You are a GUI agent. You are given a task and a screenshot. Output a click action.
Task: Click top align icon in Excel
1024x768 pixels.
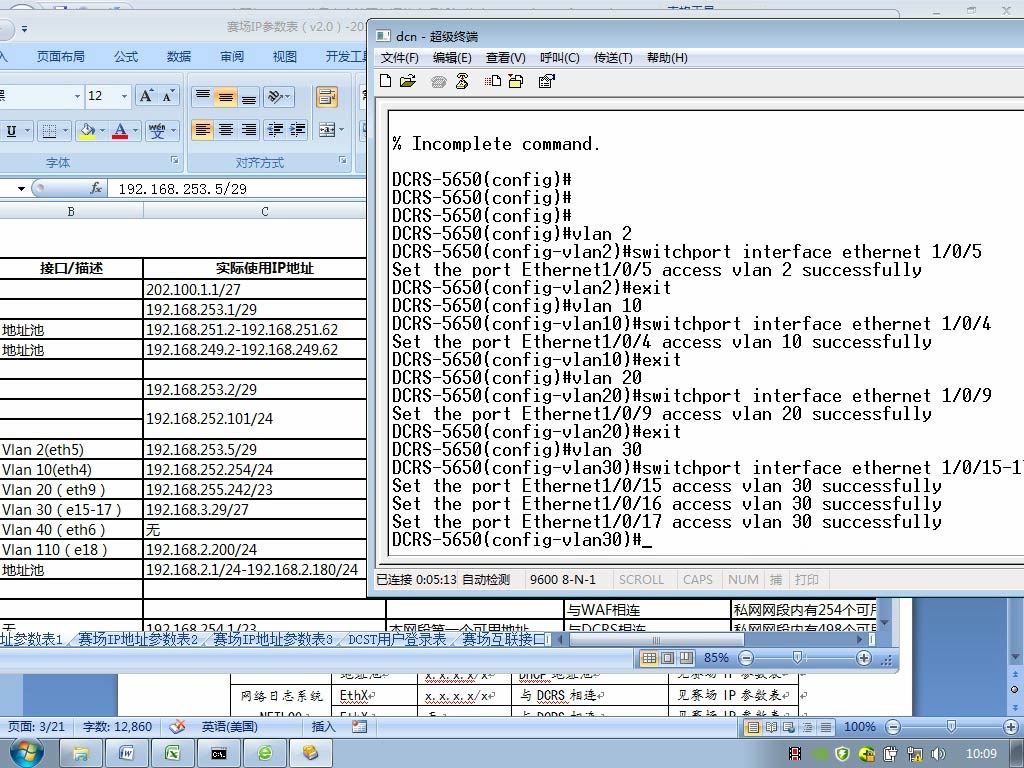tap(202, 97)
